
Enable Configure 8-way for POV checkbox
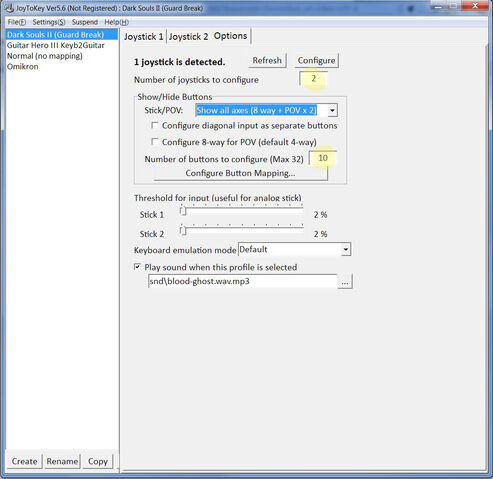point(154,142)
